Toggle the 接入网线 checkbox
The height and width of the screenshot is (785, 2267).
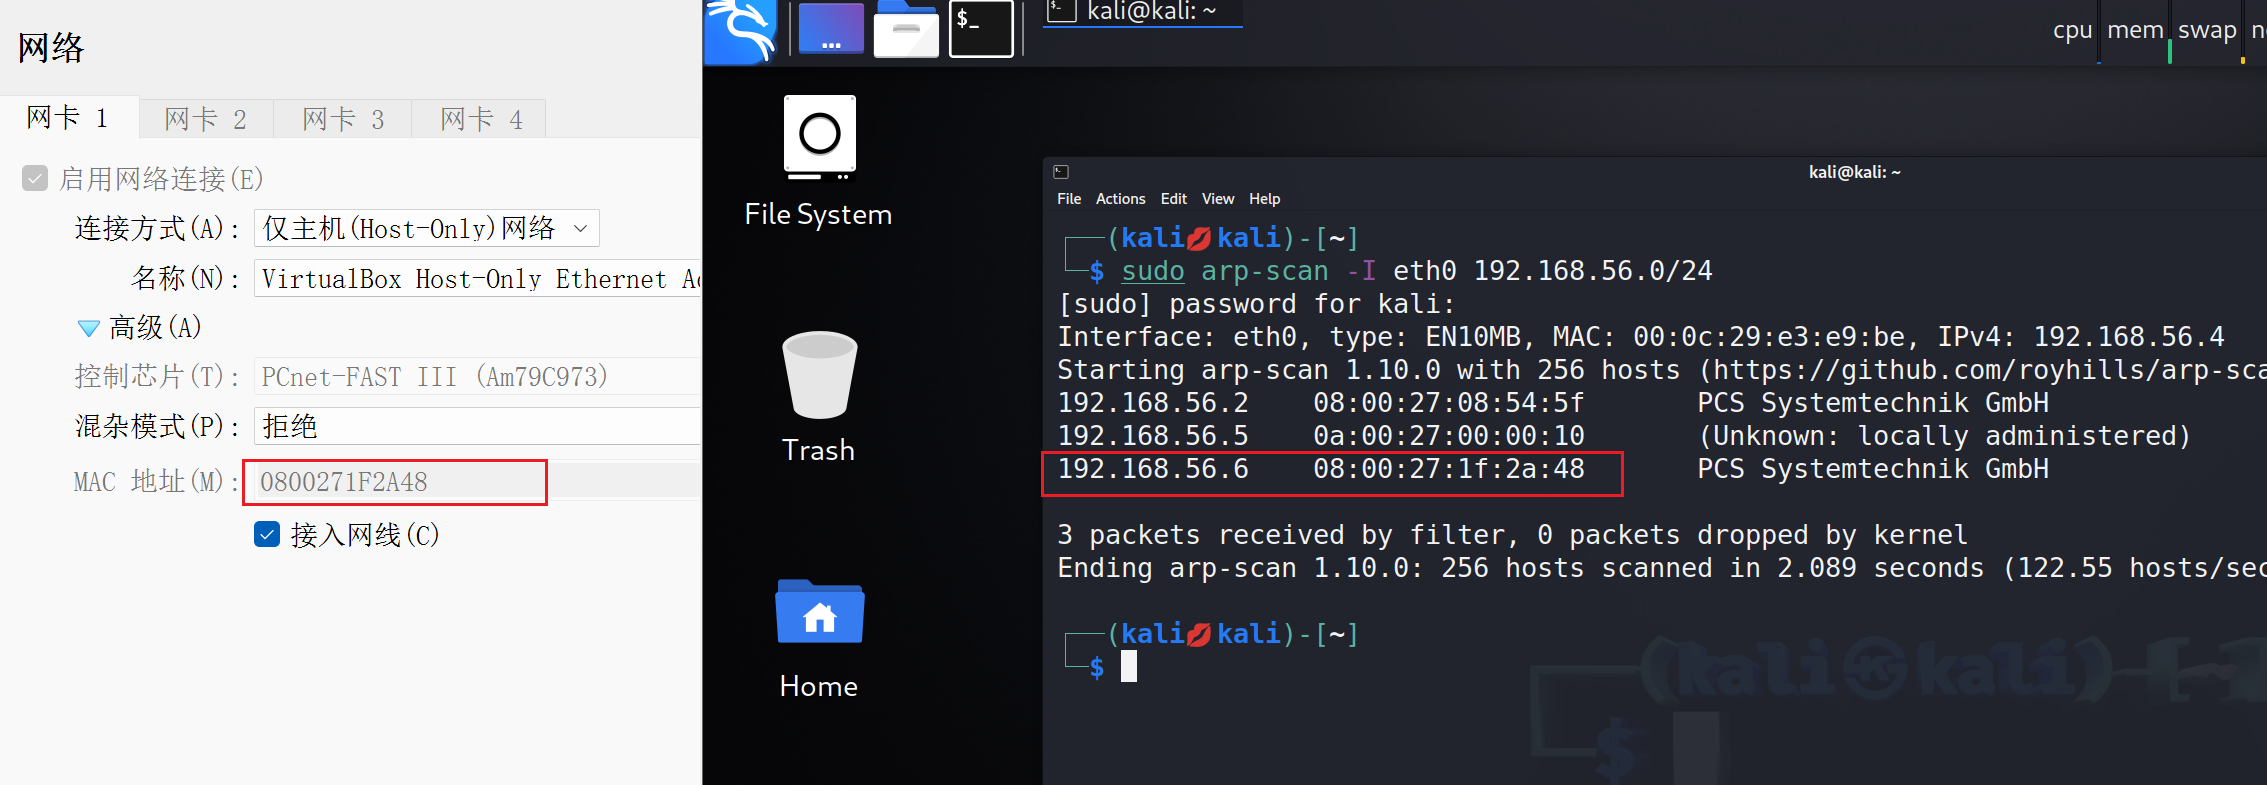[x=267, y=535]
